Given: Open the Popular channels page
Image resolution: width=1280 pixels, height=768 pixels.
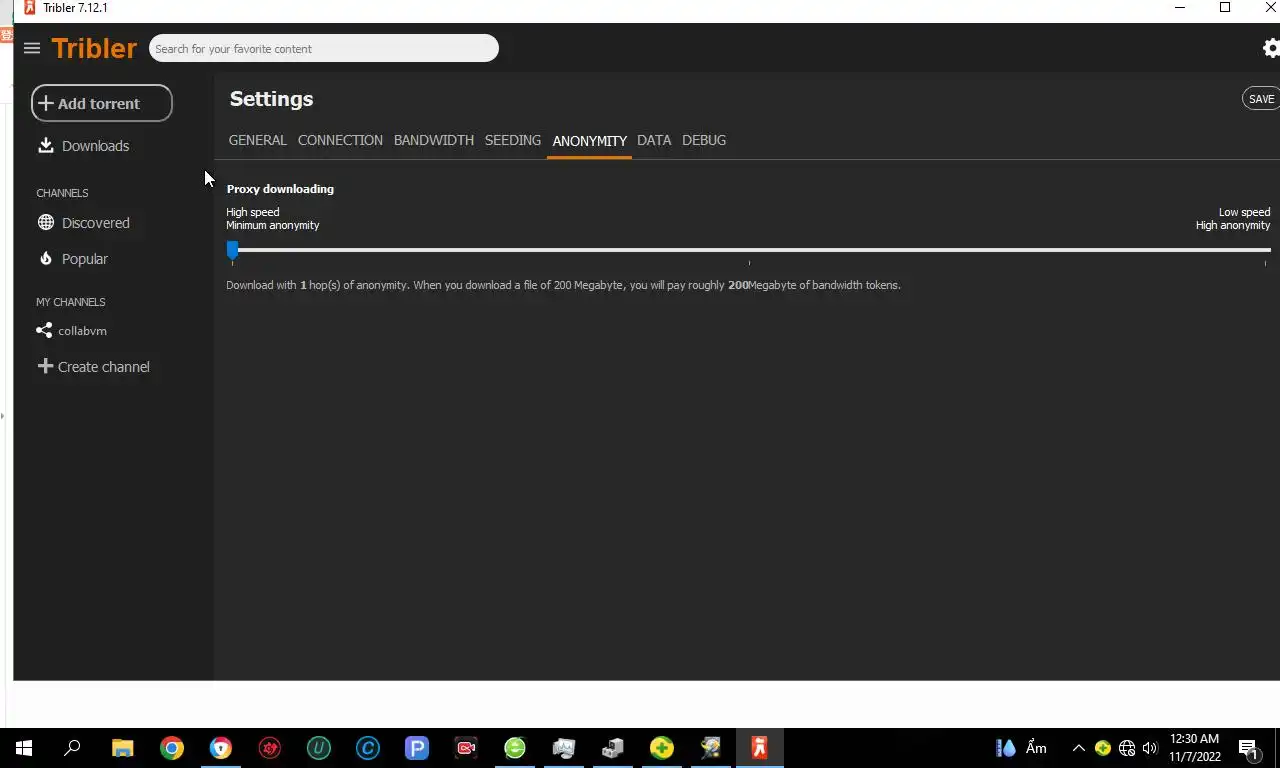Looking at the screenshot, I should 73,259.
